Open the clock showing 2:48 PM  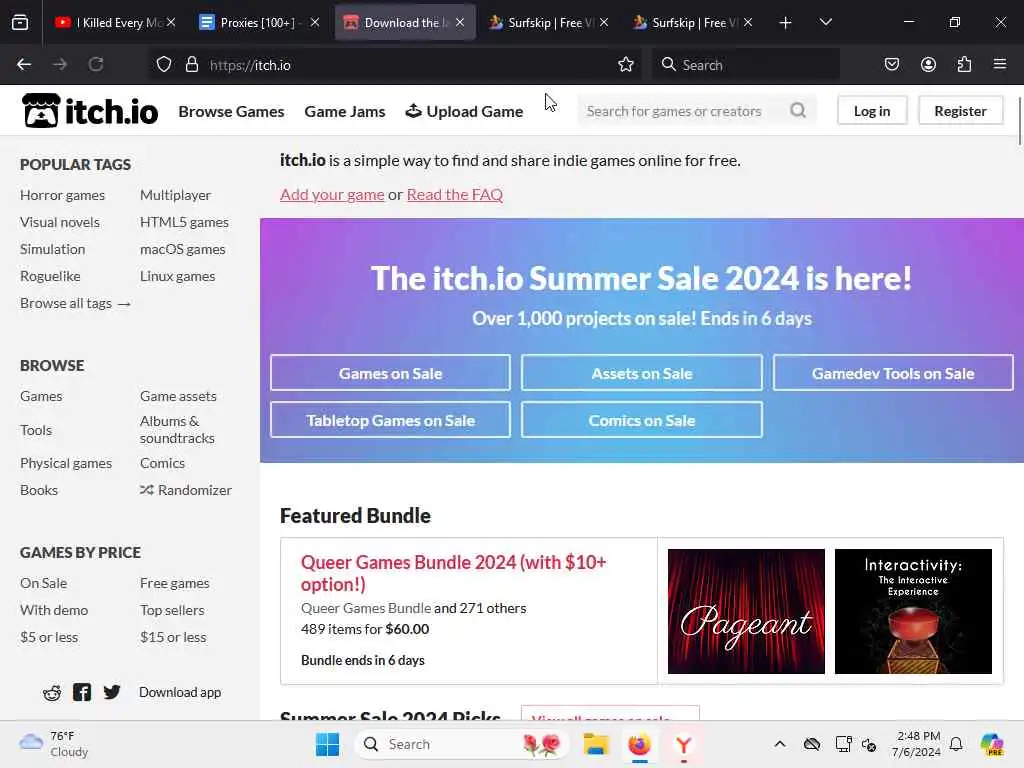[x=918, y=744]
